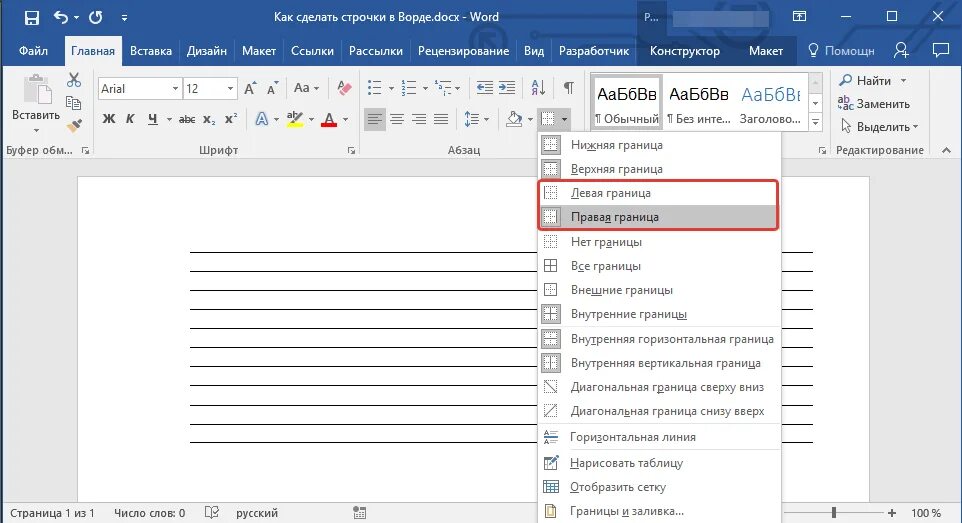Open the change case Aa dropdown
Viewport: 962px width, 523px height.
click(x=306, y=88)
